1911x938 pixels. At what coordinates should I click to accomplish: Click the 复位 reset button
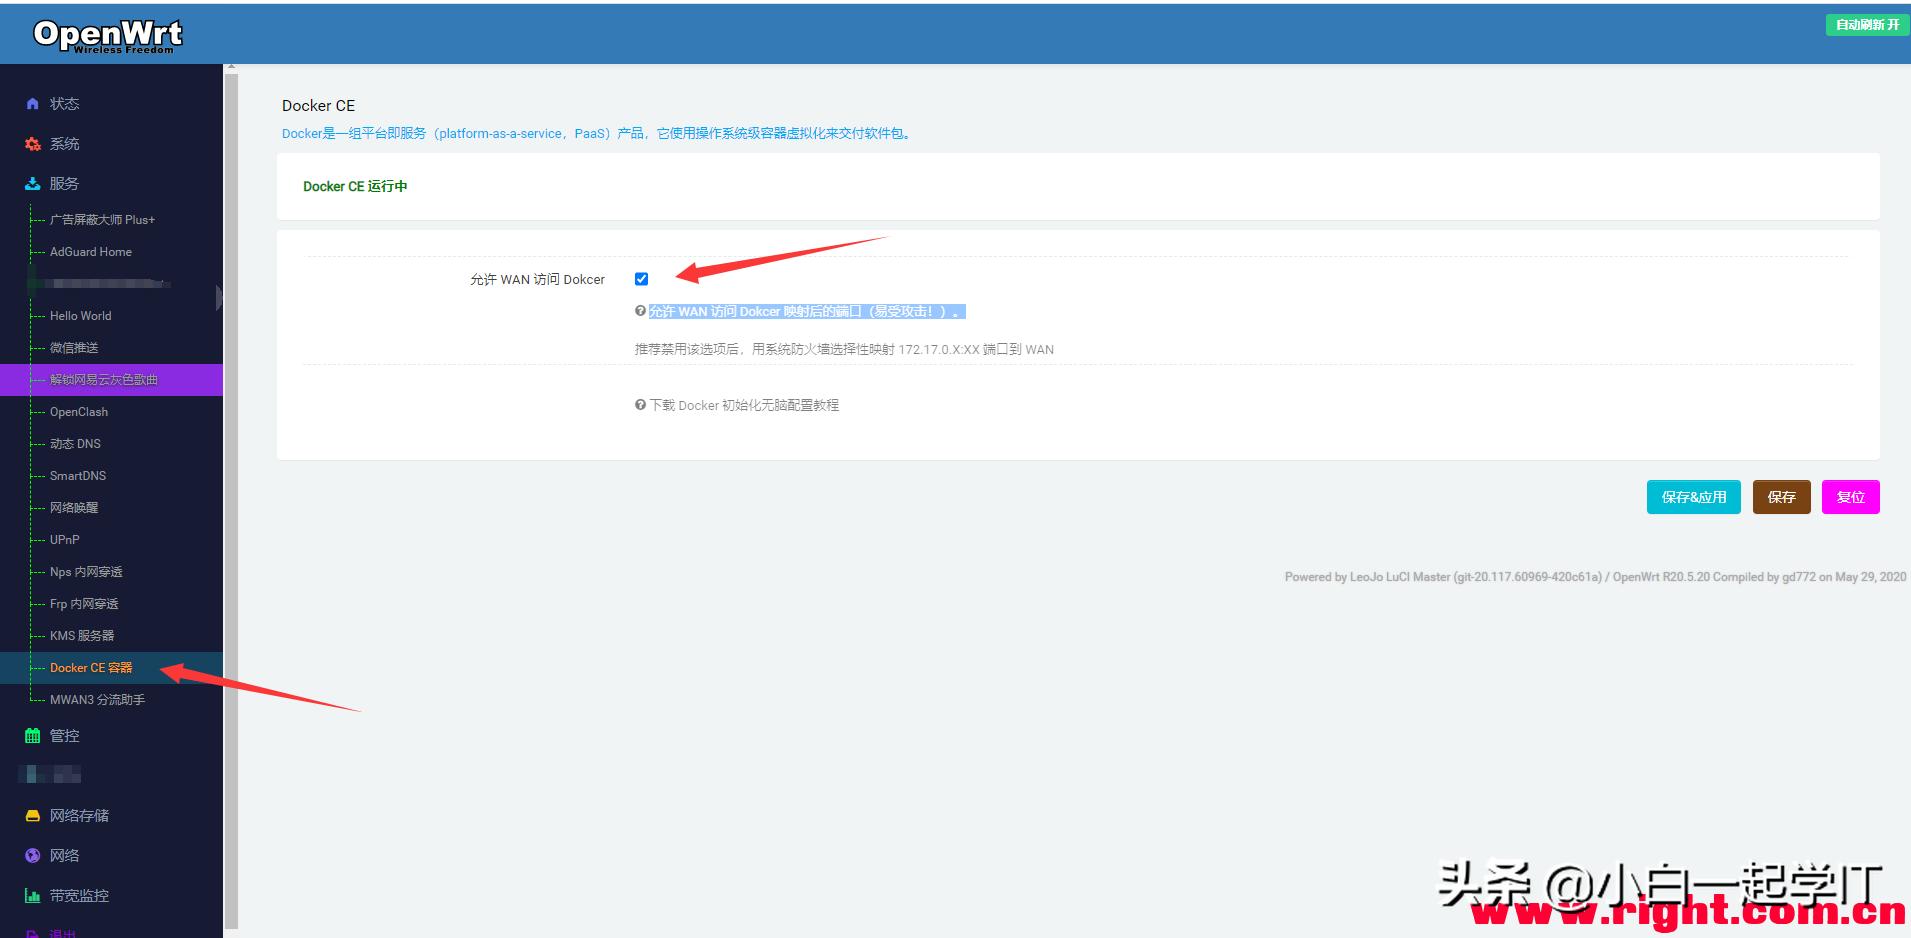pos(1850,497)
